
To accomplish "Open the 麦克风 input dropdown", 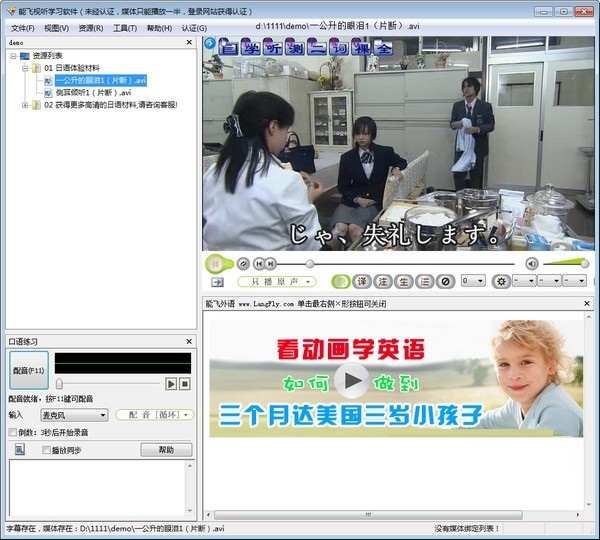I will point(74,415).
